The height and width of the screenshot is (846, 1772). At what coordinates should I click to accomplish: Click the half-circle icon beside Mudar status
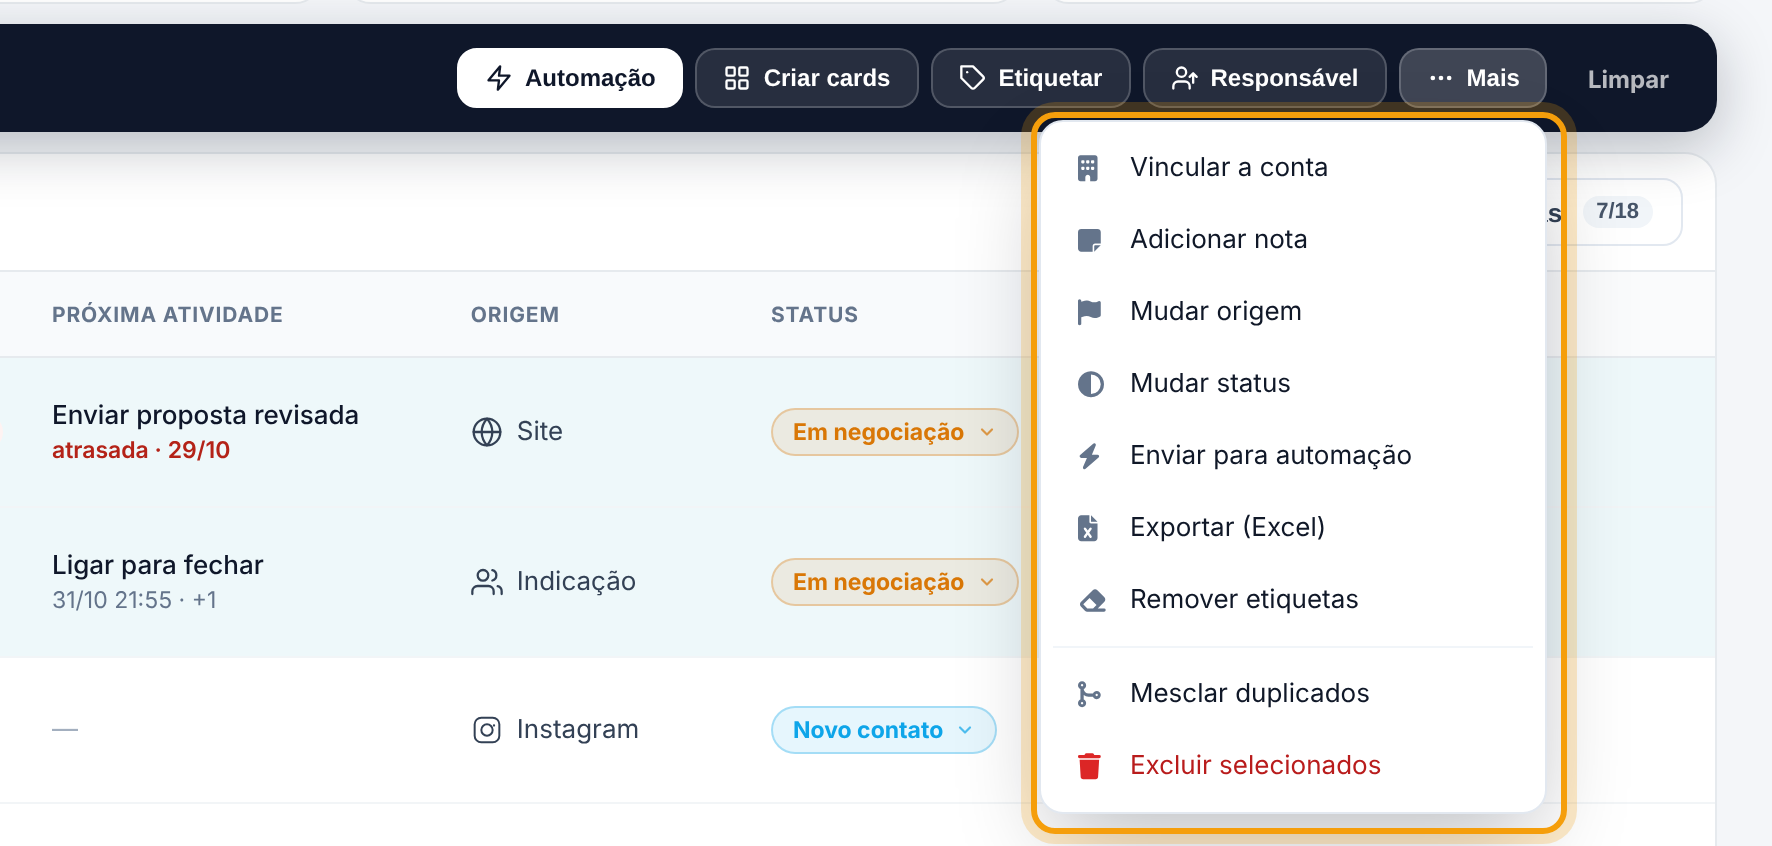coord(1090,384)
